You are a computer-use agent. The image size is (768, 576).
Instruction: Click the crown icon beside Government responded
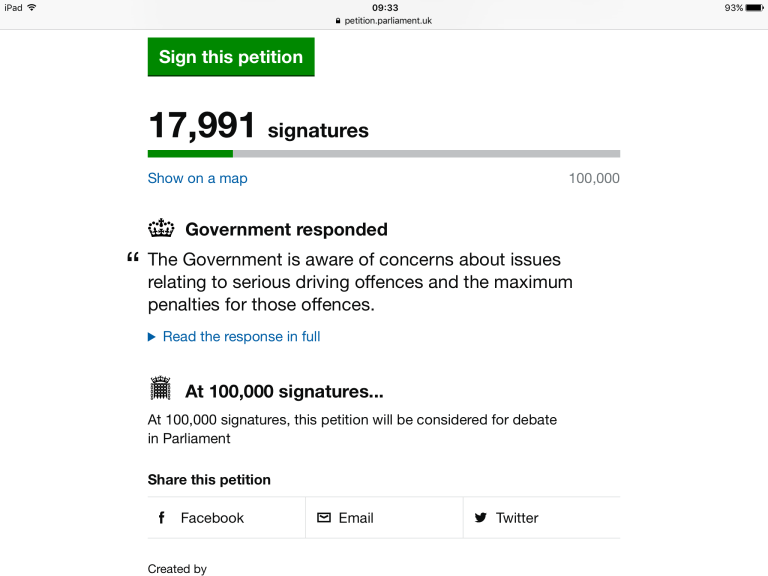(161, 229)
